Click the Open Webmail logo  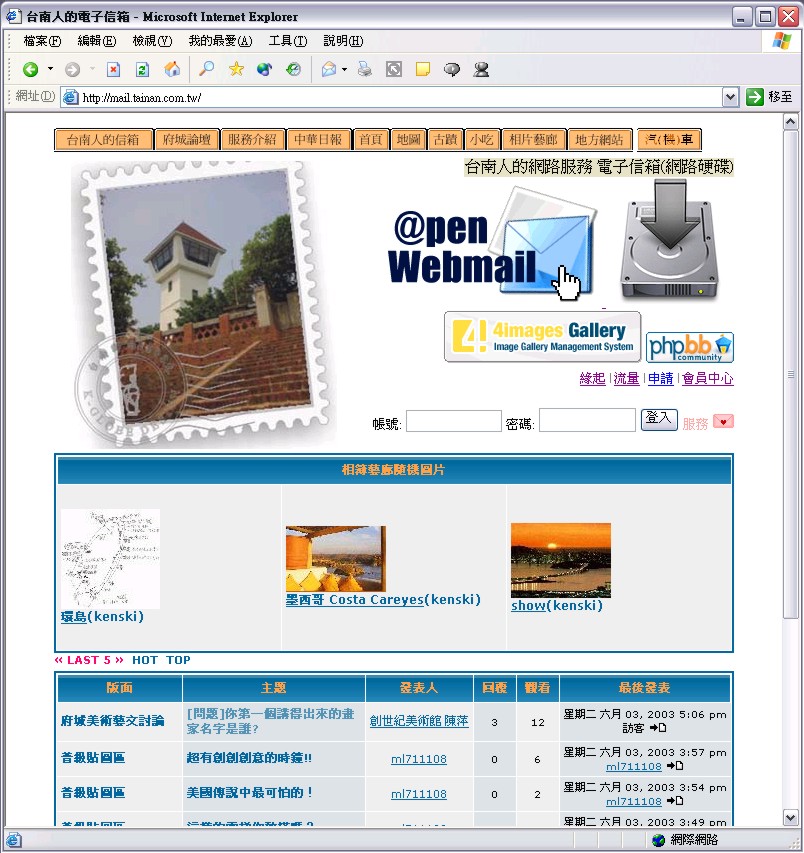491,244
